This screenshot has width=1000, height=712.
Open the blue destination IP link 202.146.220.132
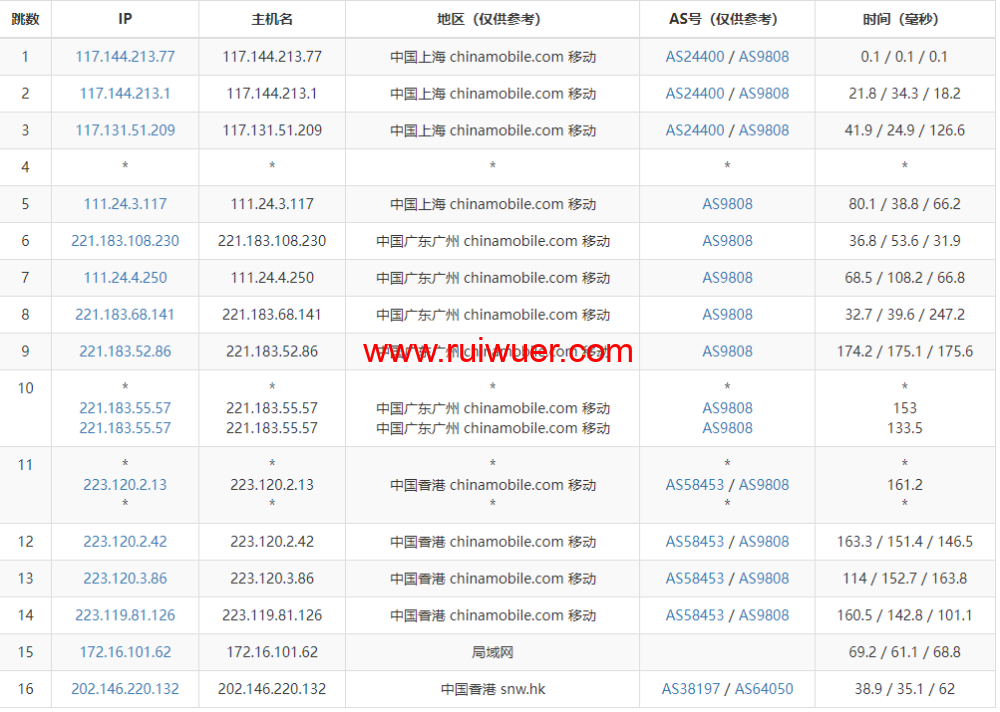125,689
